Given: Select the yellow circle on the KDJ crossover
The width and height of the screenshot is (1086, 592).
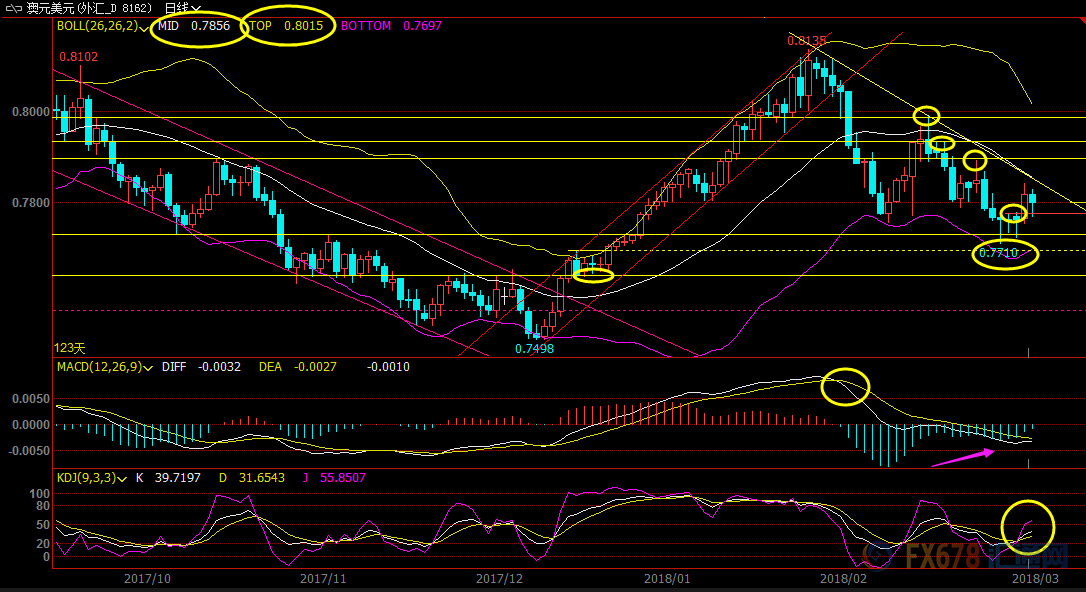Looking at the screenshot, I should click(x=1028, y=526).
